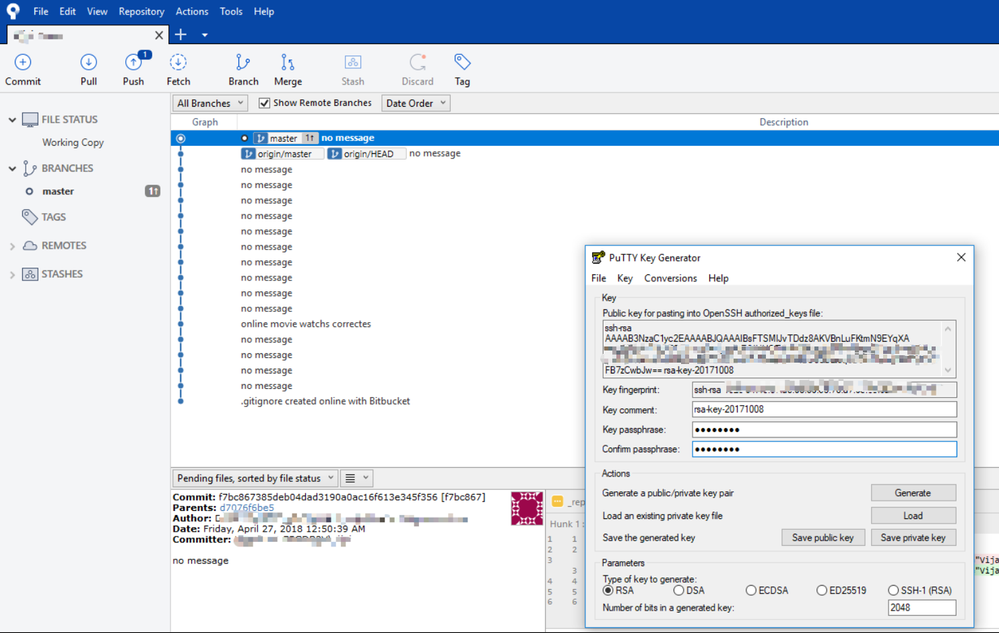This screenshot has height=633, width=999.
Task: Choose ED25519 as key type
Action: [x=822, y=591]
